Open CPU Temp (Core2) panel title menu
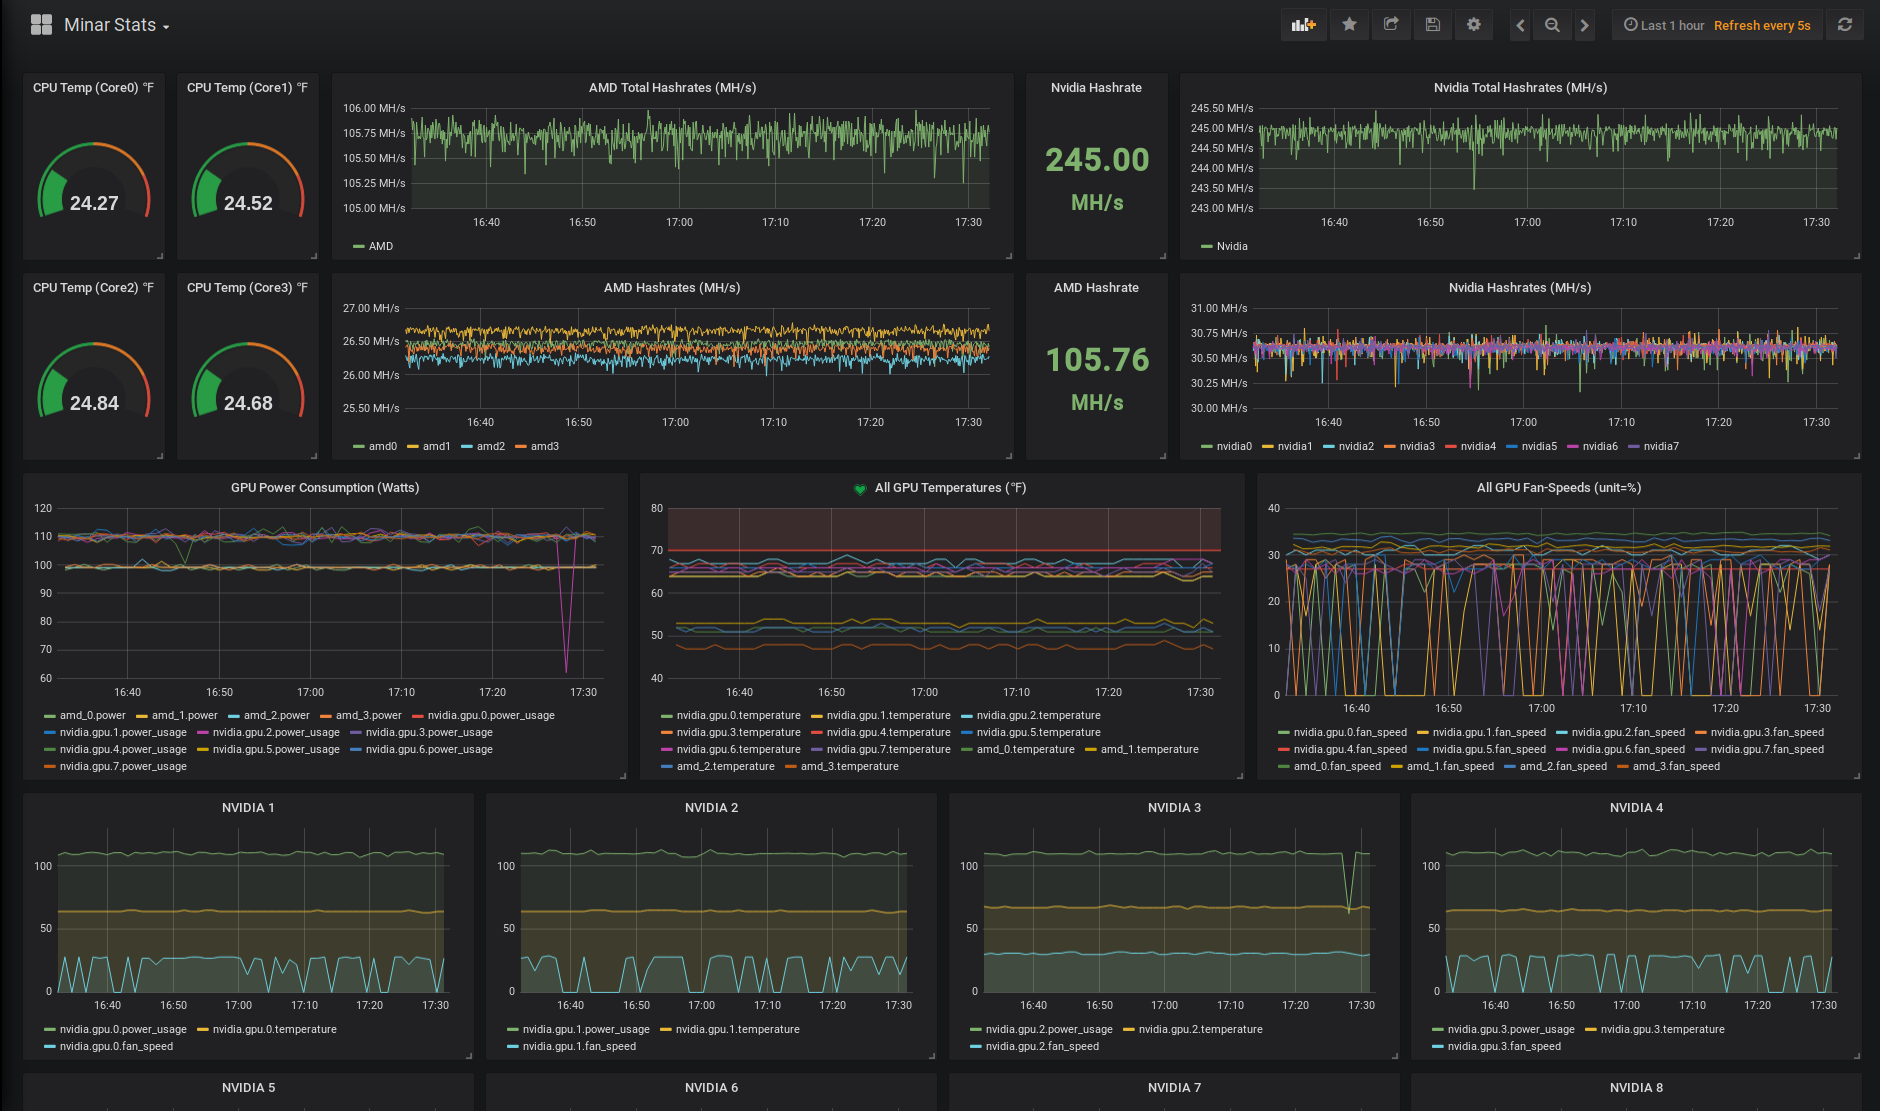The height and width of the screenshot is (1111, 1880). (x=94, y=288)
